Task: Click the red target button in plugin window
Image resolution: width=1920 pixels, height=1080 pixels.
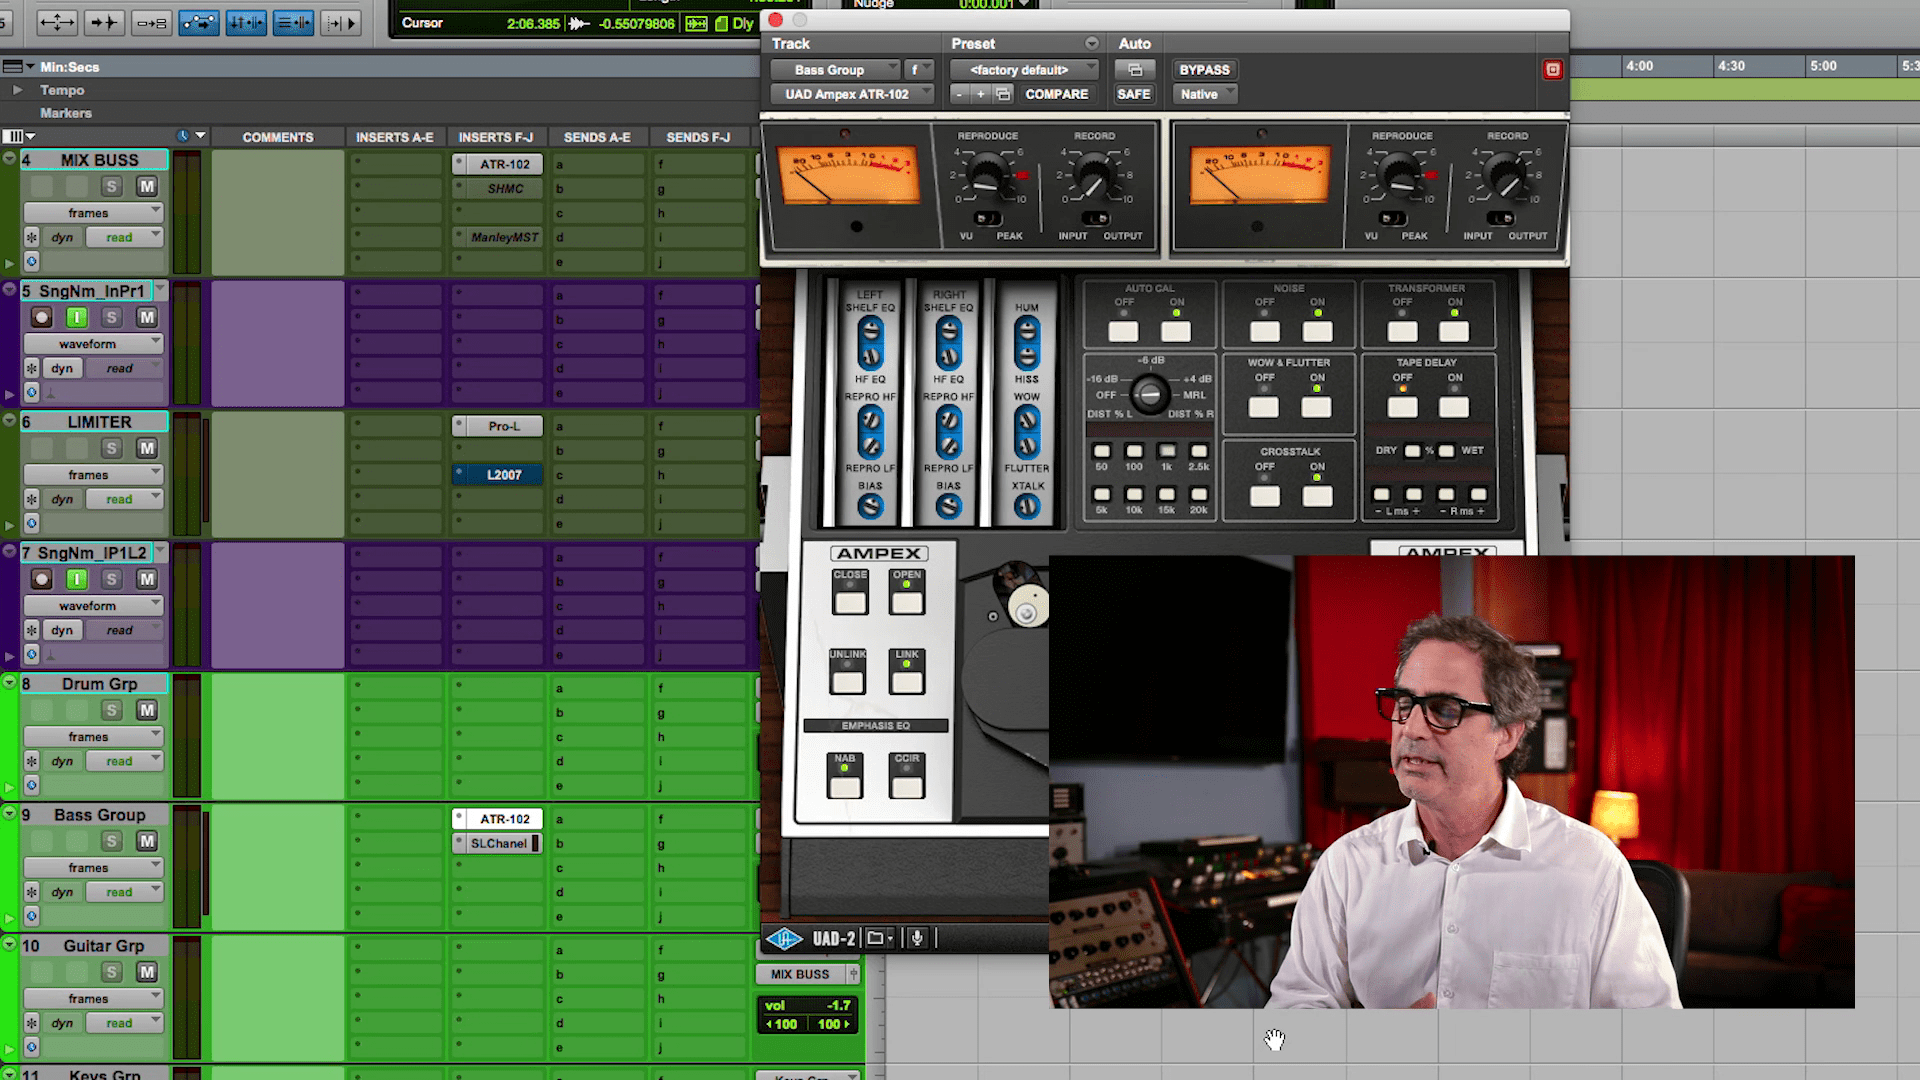Action: [1552, 69]
